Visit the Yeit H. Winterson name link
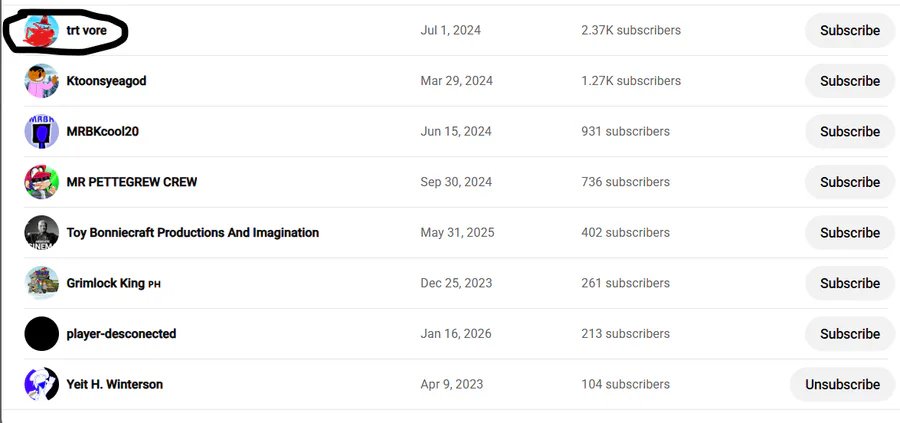900x423 pixels. click(x=114, y=384)
